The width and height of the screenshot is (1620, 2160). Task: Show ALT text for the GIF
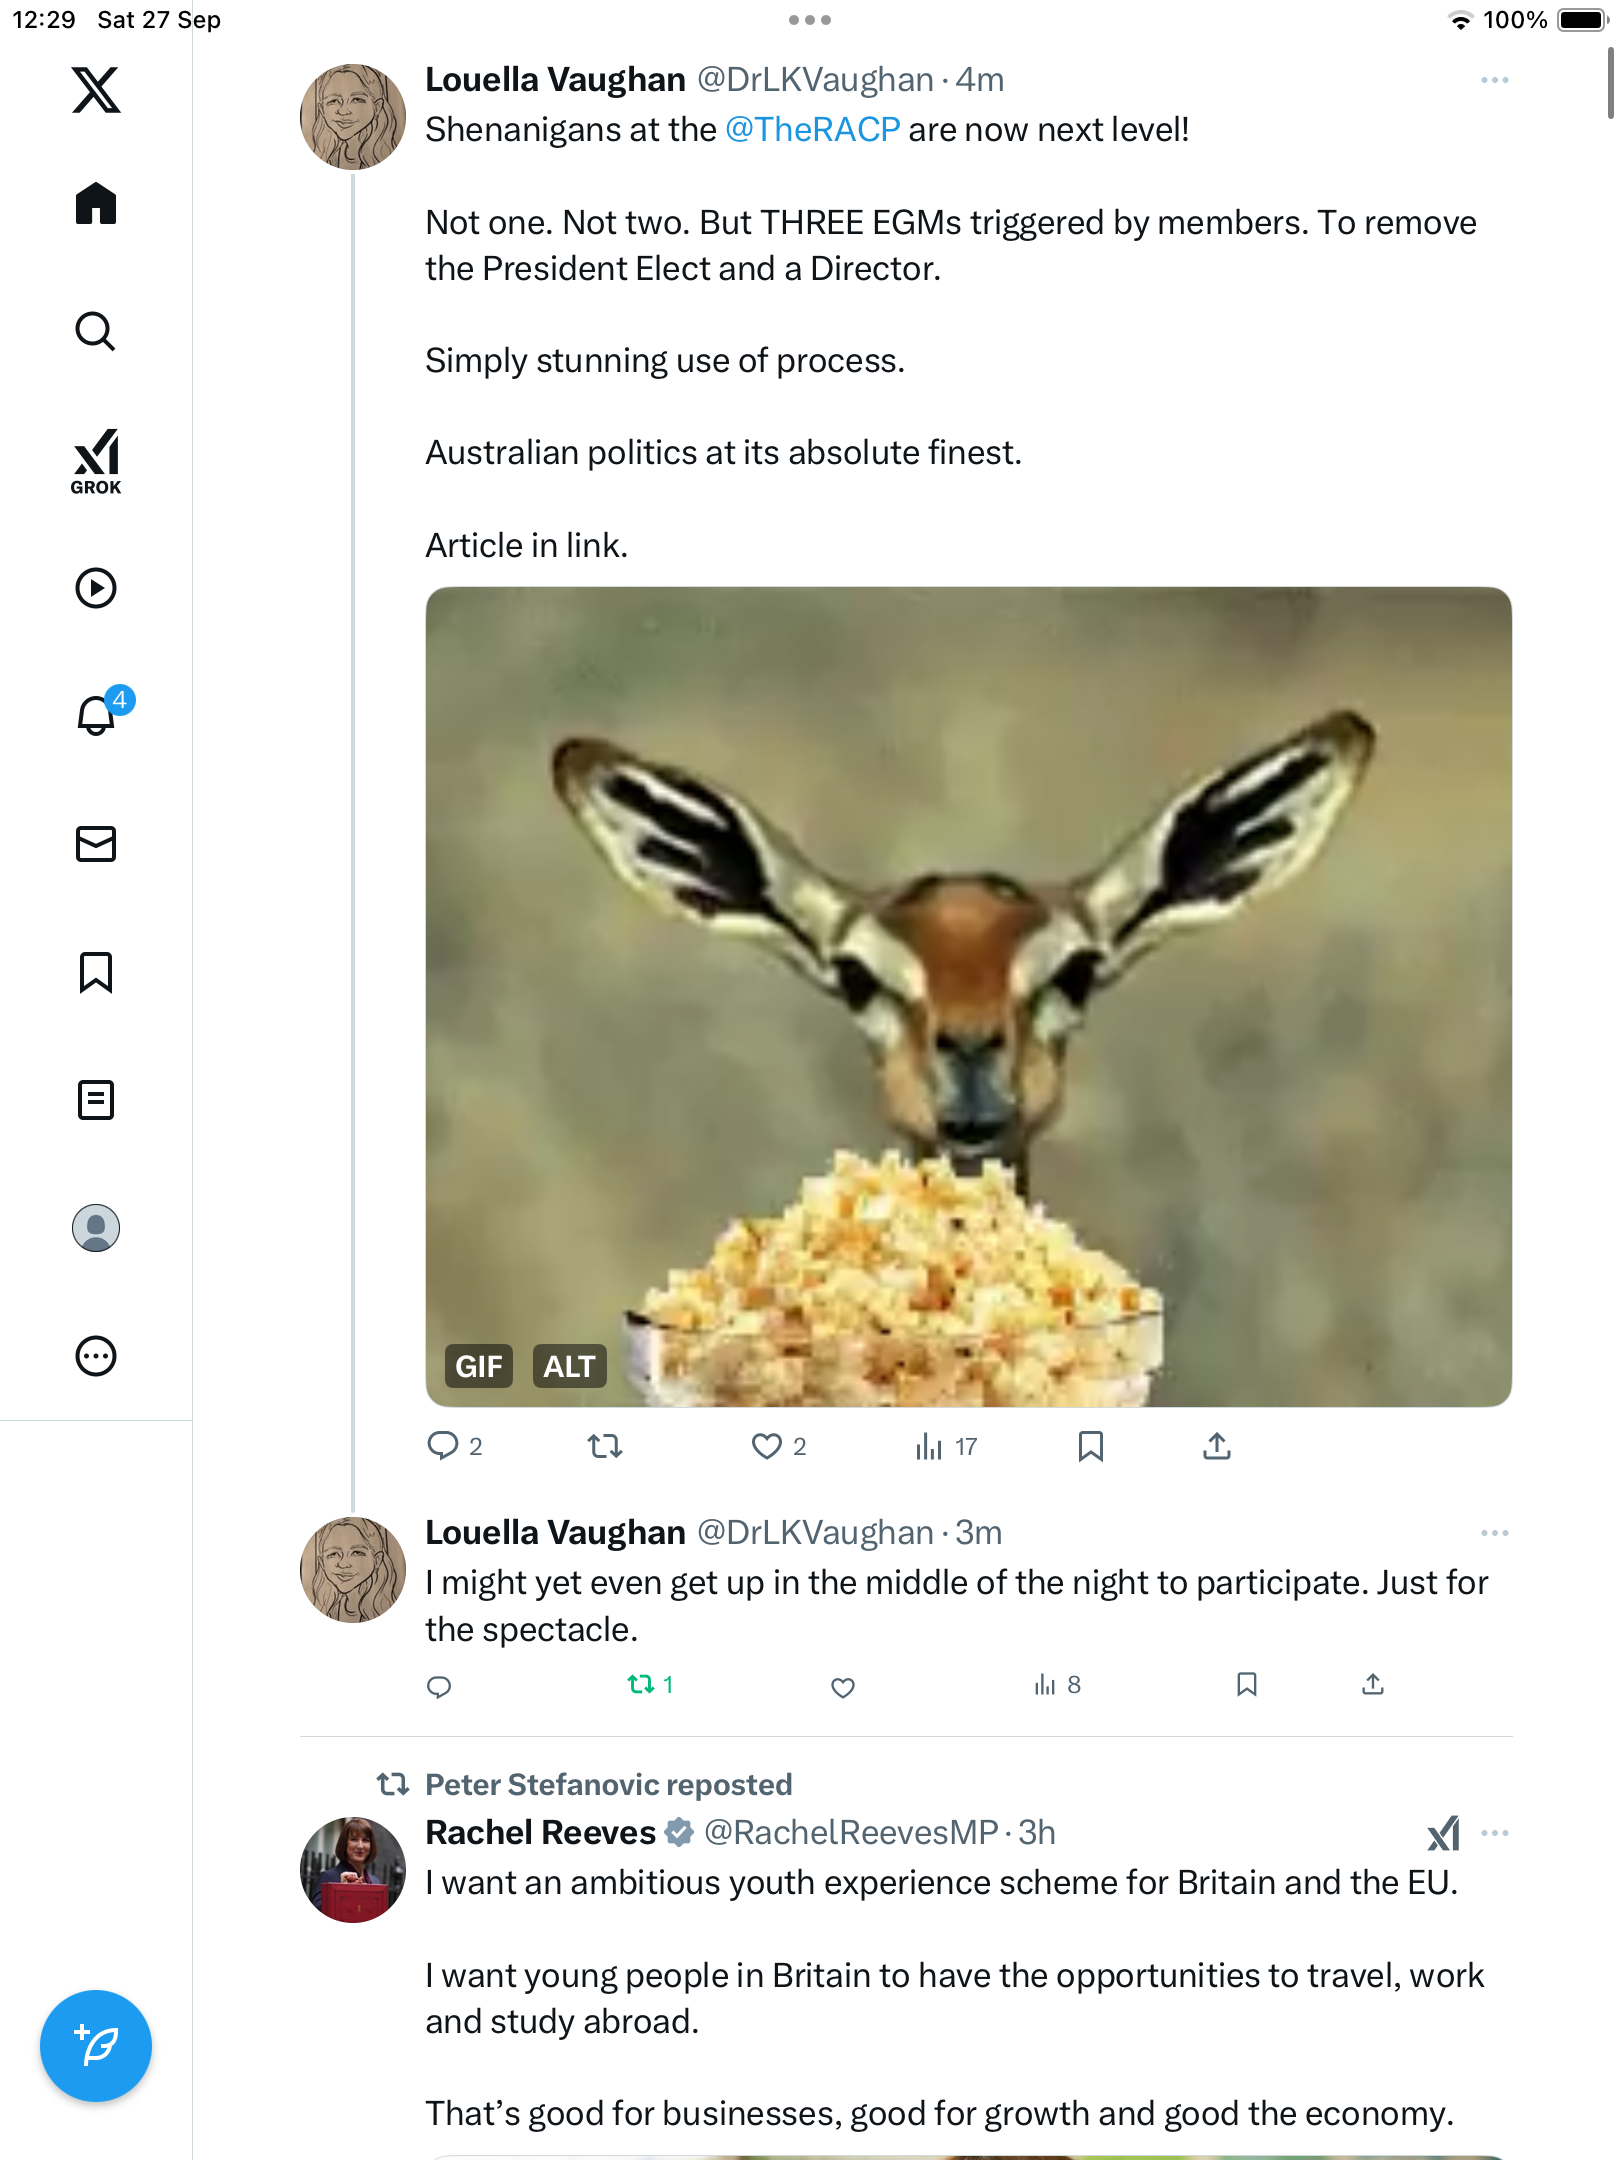[569, 1366]
